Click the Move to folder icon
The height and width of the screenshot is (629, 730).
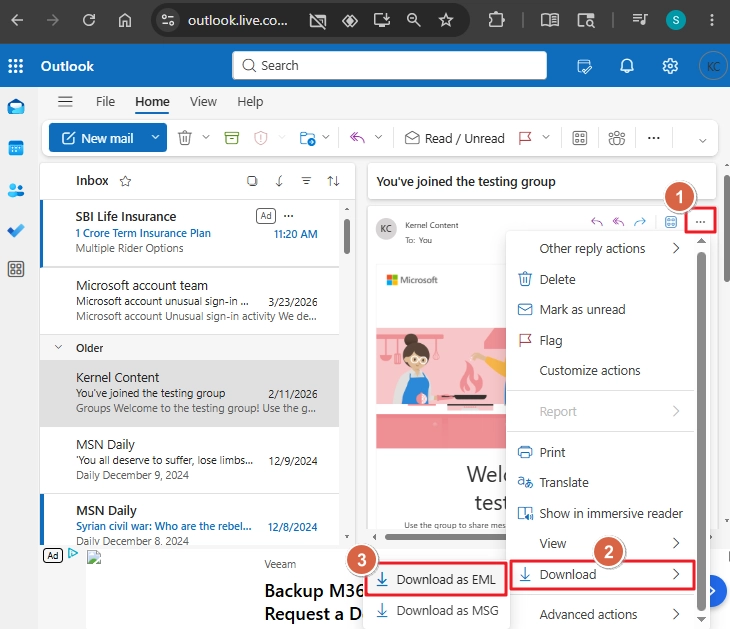click(x=307, y=138)
